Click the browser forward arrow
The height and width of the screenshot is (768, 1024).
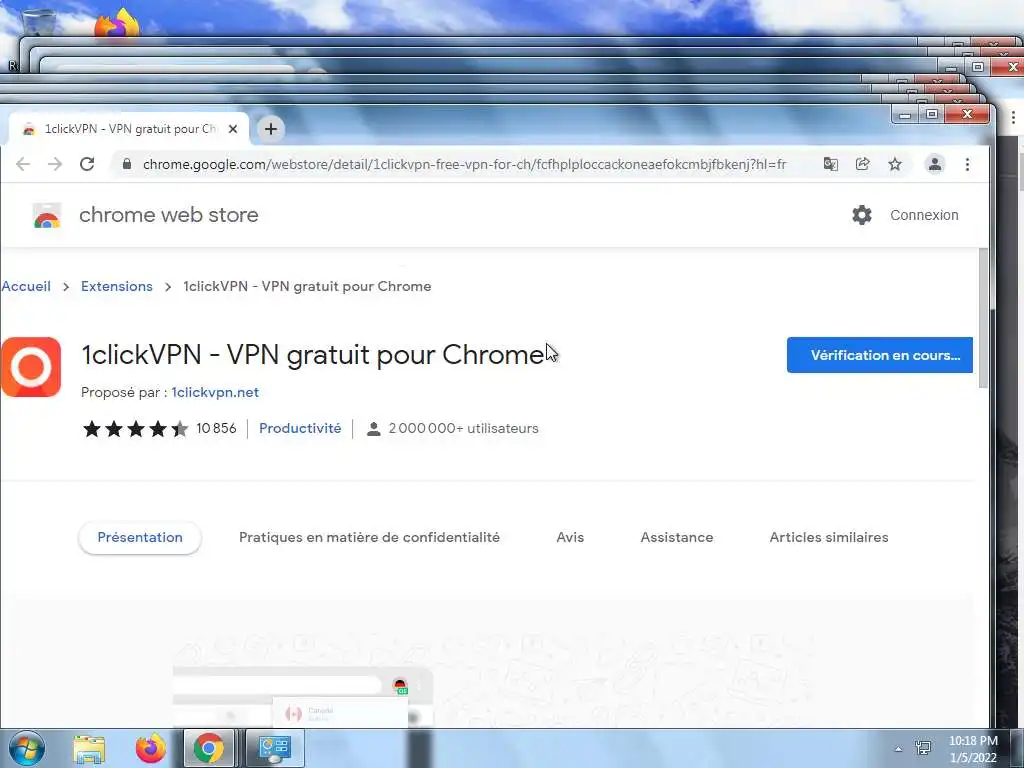tap(55, 164)
